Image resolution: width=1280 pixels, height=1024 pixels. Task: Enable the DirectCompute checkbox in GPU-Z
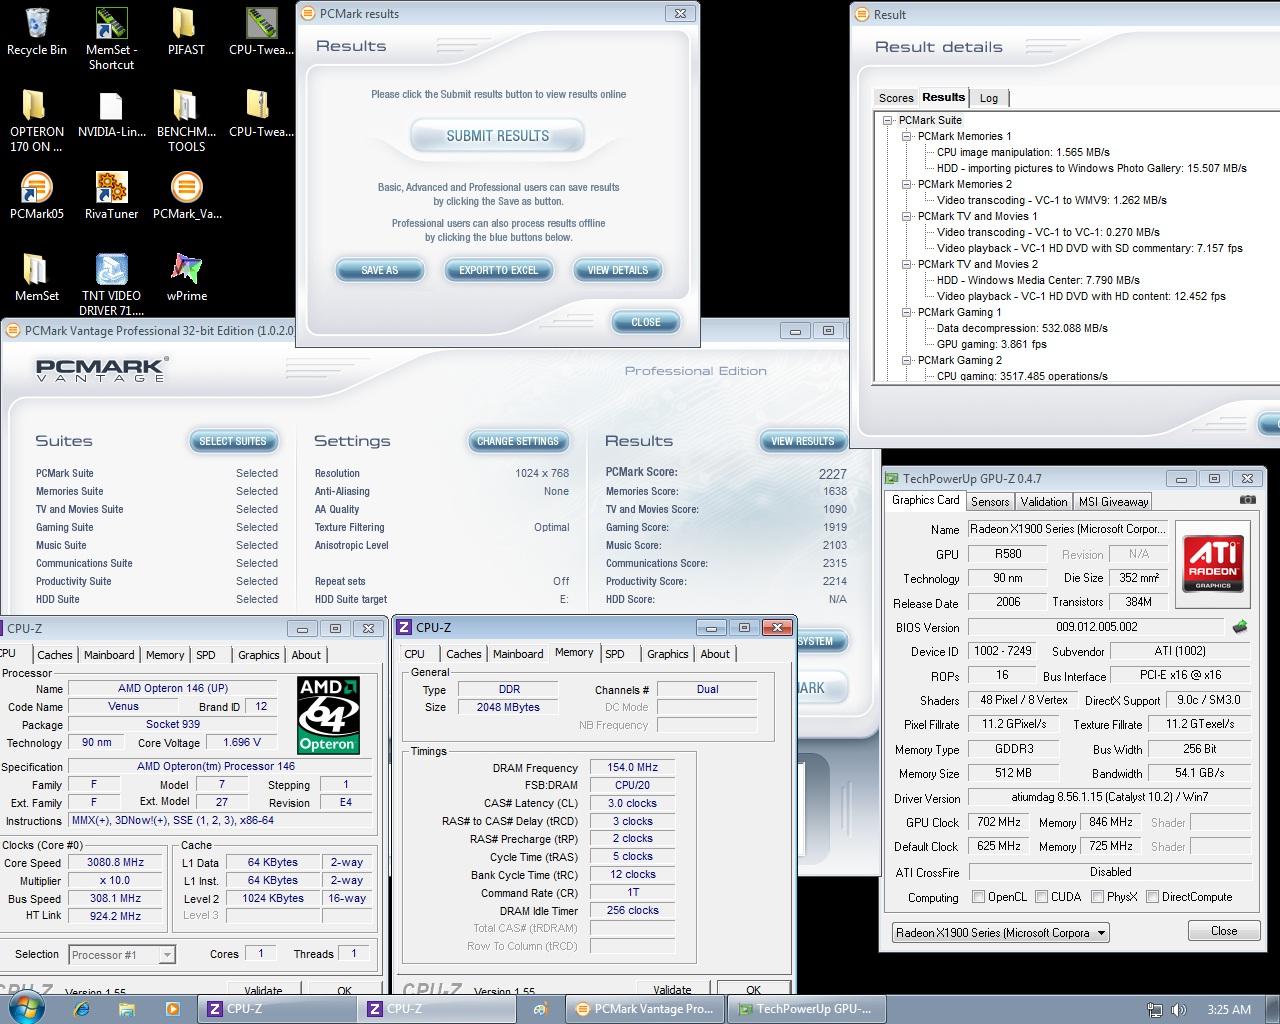pyautogui.click(x=1153, y=897)
